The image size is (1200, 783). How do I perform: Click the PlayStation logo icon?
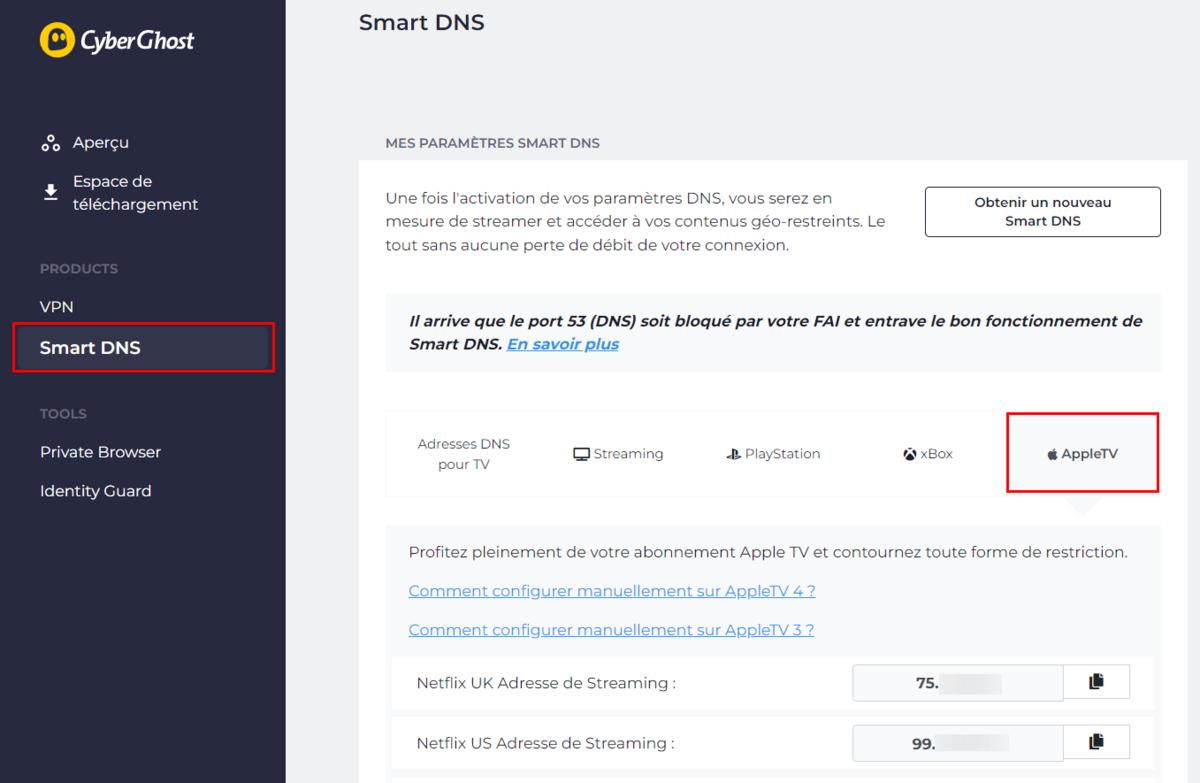(x=733, y=454)
